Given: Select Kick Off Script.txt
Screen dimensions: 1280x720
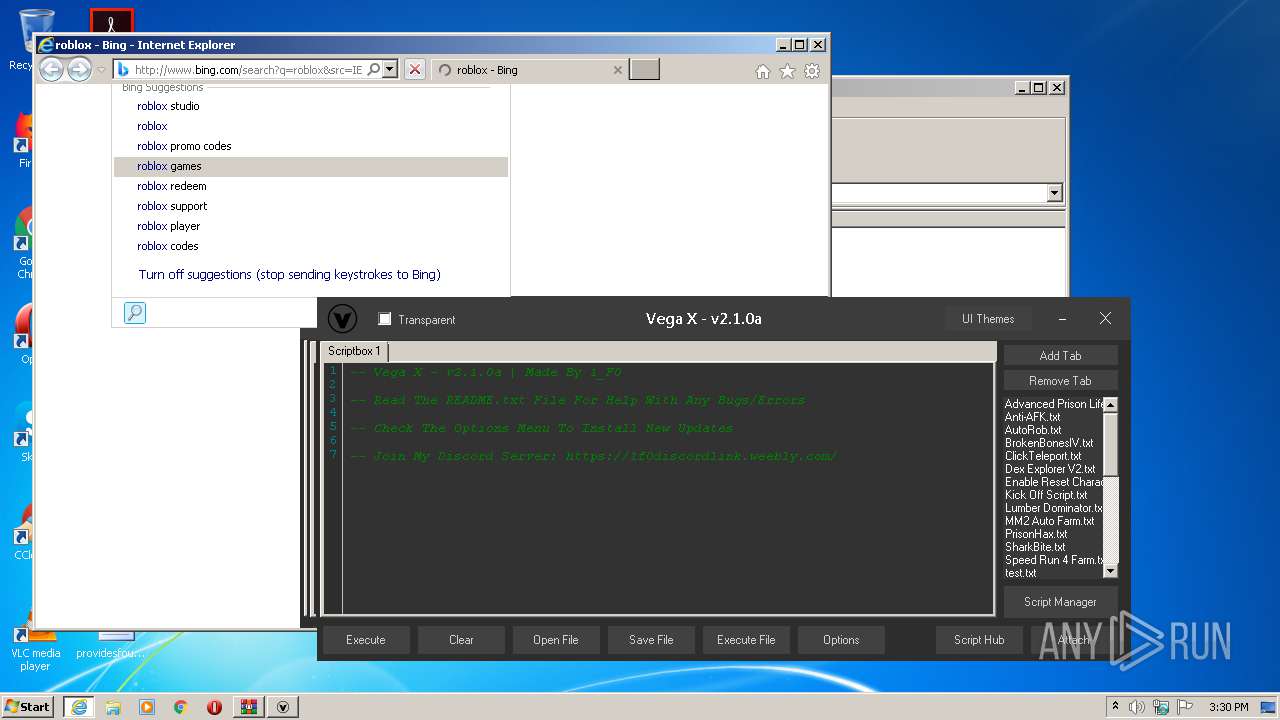Looking at the screenshot, I should (1046, 495).
